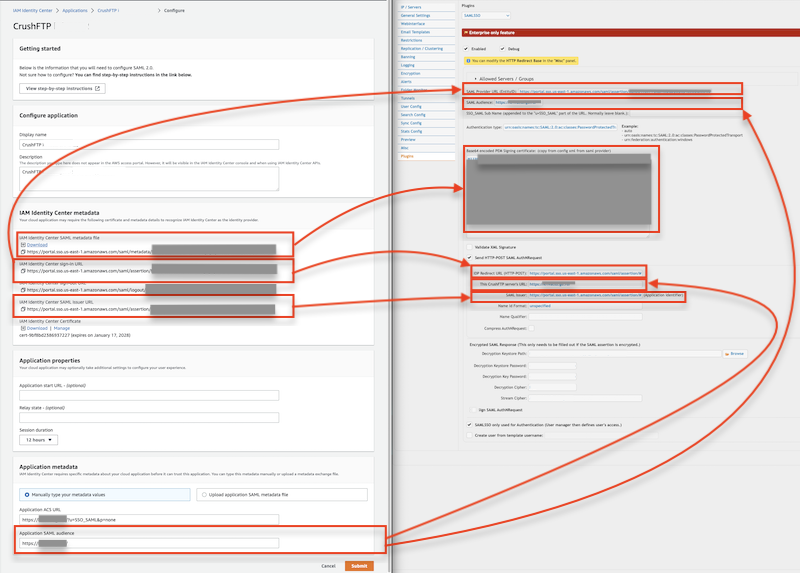800x573 pixels.
Task: Select Plugins tab in CrushFTP sidebar
Action: pyautogui.click(x=427, y=156)
